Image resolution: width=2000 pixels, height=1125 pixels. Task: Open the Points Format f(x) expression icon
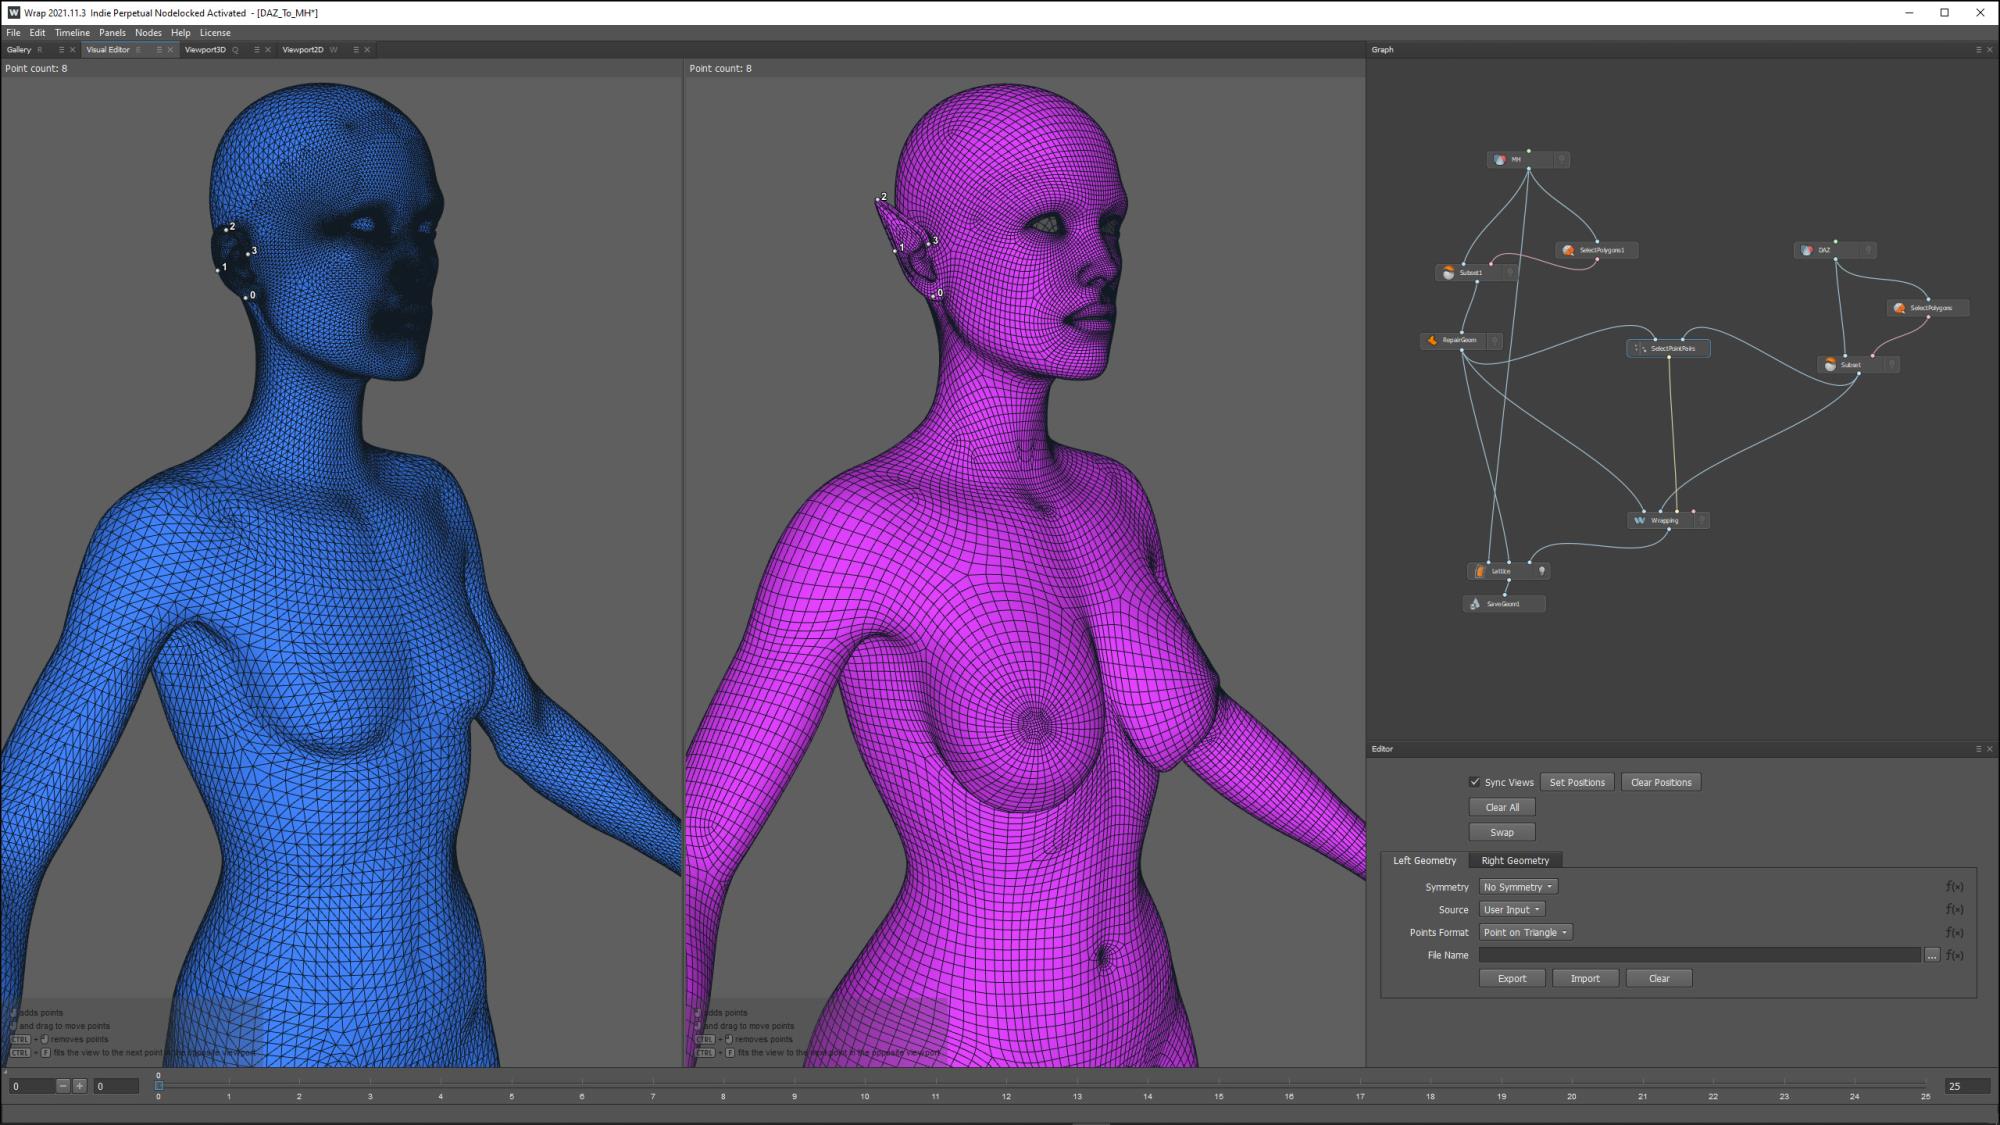pyautogui.click(x=1954, y=932)
